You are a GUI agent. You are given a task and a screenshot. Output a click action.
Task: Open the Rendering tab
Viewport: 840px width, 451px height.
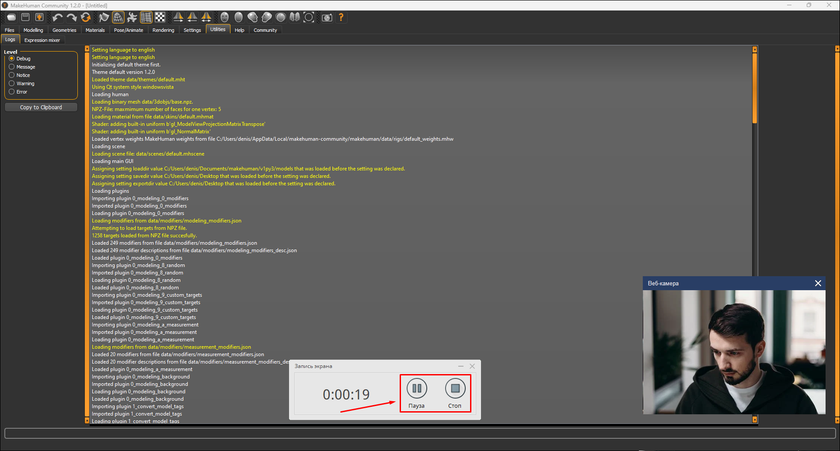click(x=163, y=30)
